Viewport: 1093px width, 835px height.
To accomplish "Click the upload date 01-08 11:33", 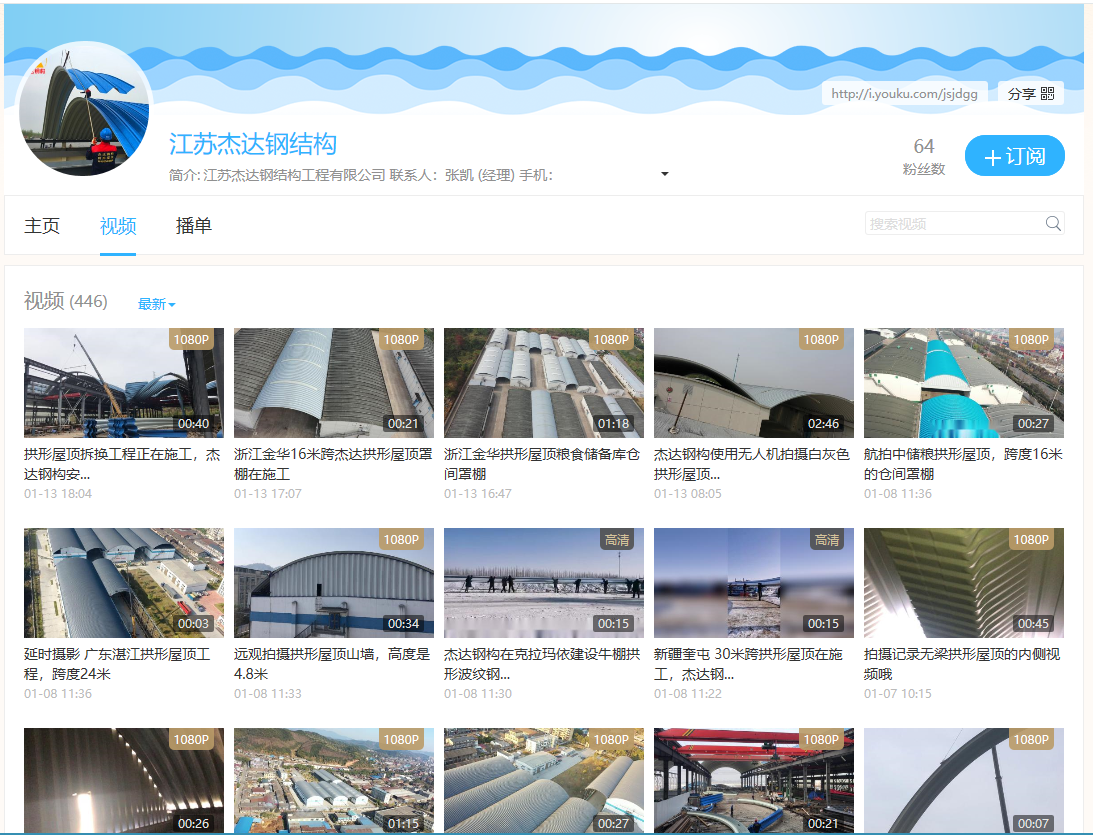I will click(x=268, y=694).
